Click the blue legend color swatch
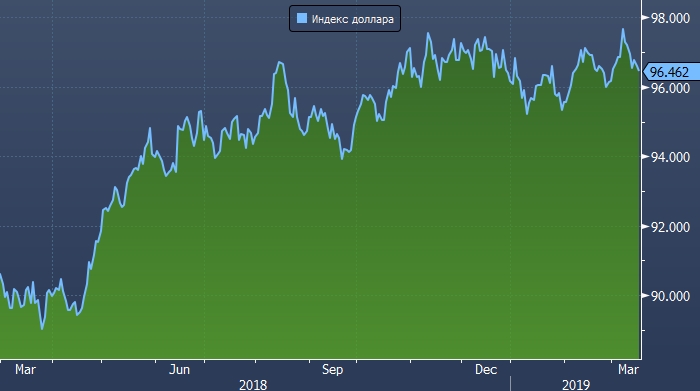This screenshot has height=391, width=700. click(x=302, y=18)
